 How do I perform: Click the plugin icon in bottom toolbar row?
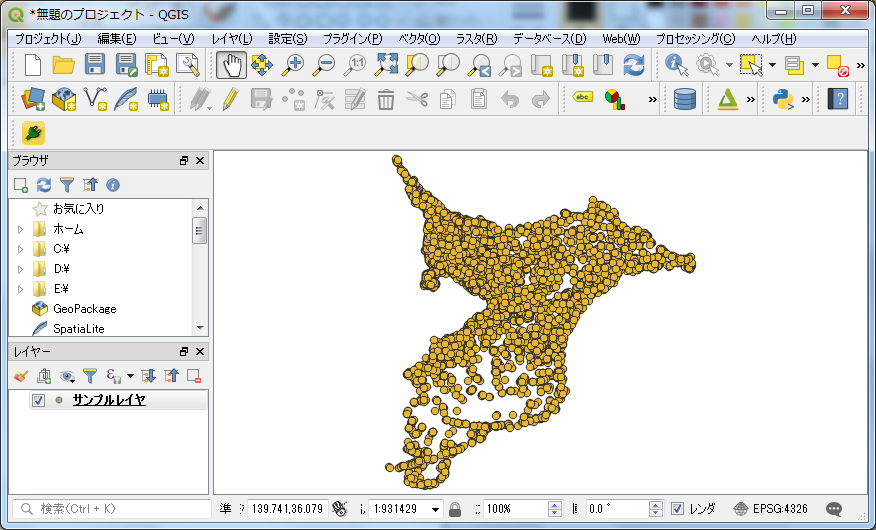point(33,133)
